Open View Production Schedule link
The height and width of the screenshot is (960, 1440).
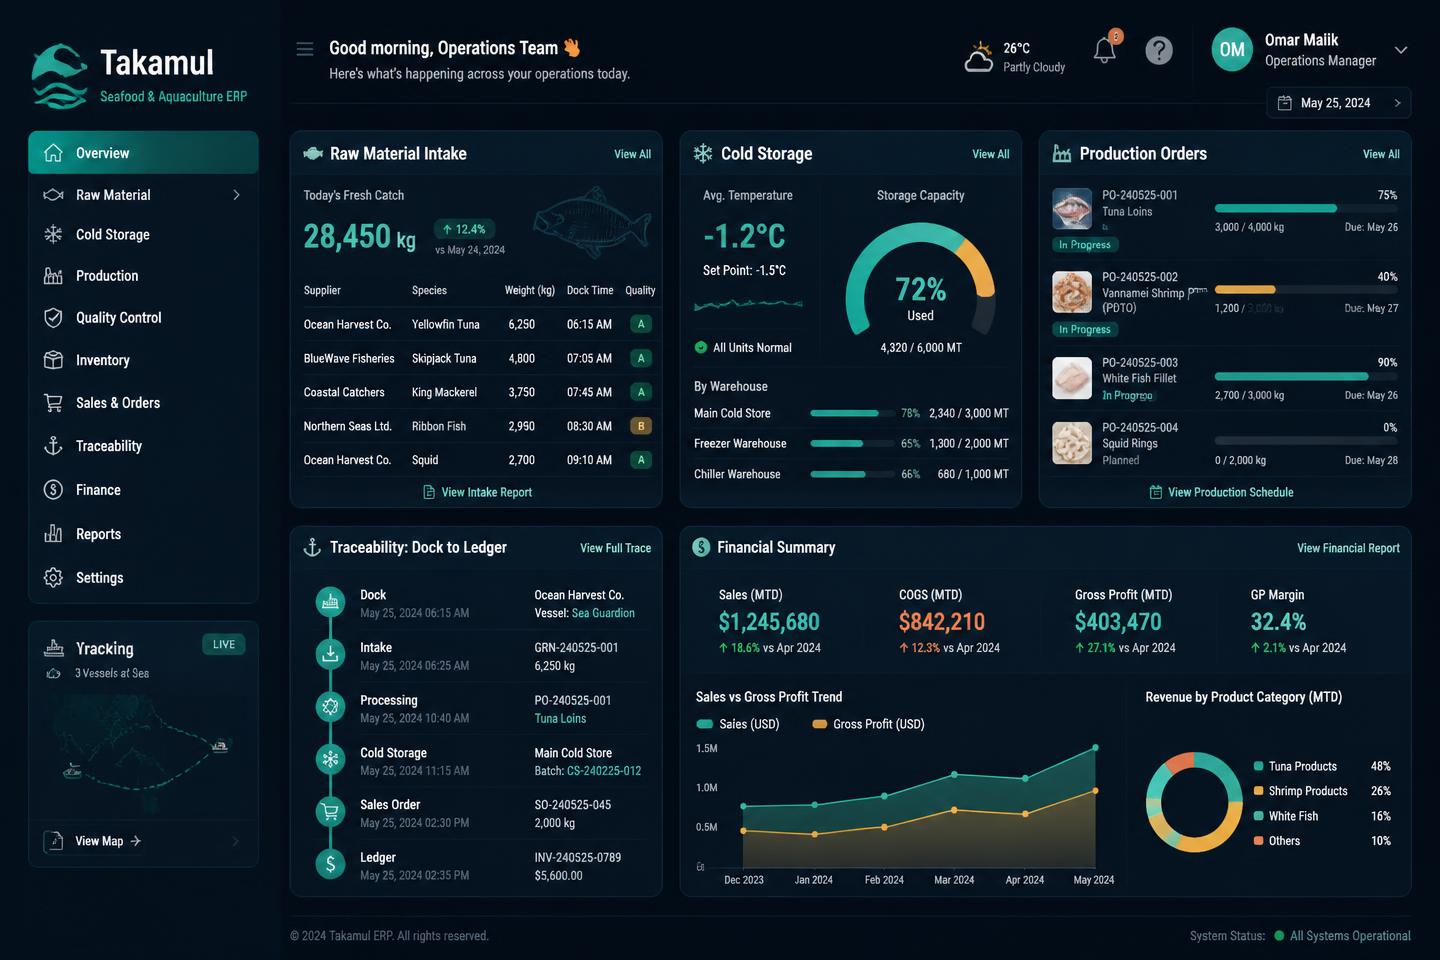(1221, 492)
